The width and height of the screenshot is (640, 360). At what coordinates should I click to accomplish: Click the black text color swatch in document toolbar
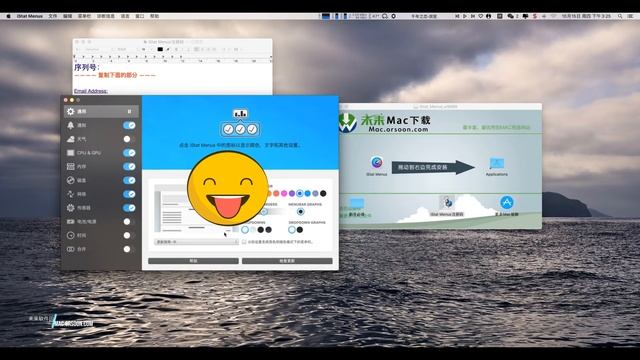[160, 49]
